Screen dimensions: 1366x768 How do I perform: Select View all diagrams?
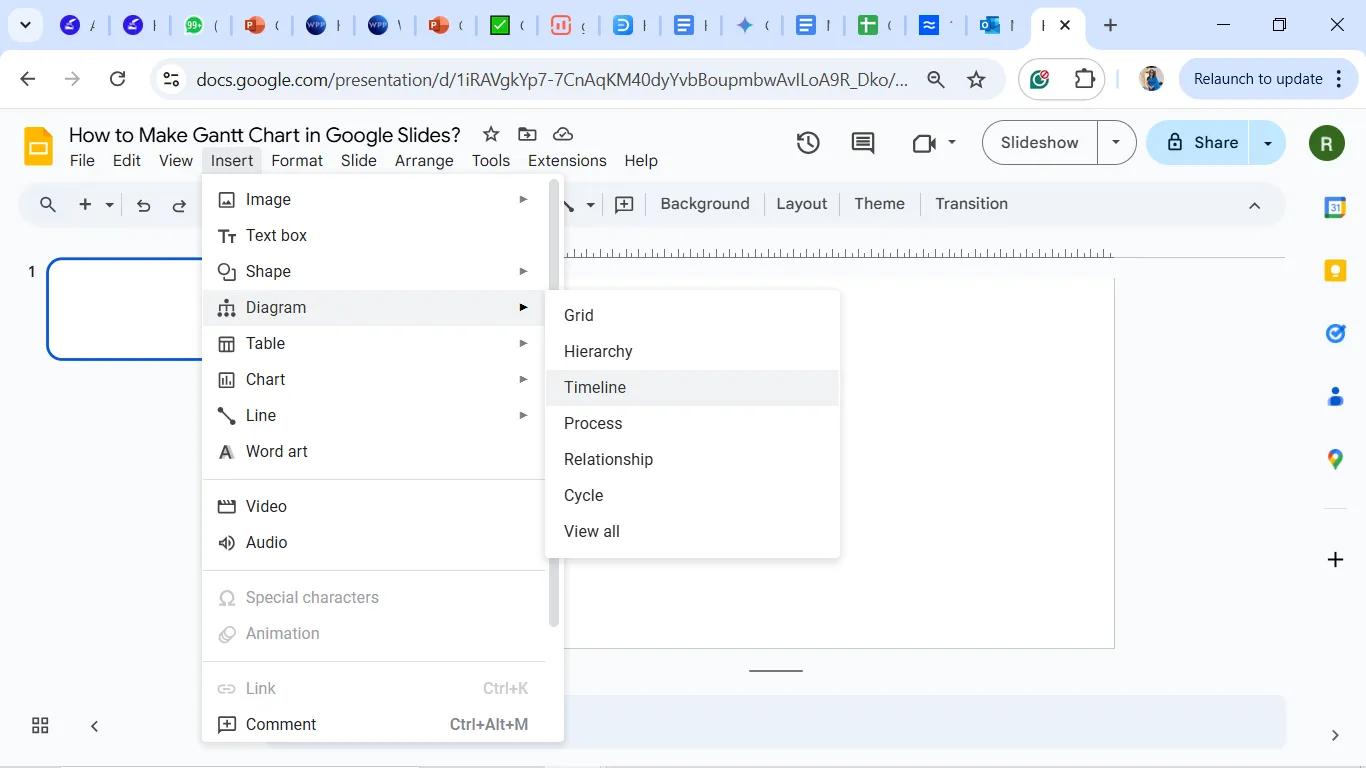[x=692, y=532]
